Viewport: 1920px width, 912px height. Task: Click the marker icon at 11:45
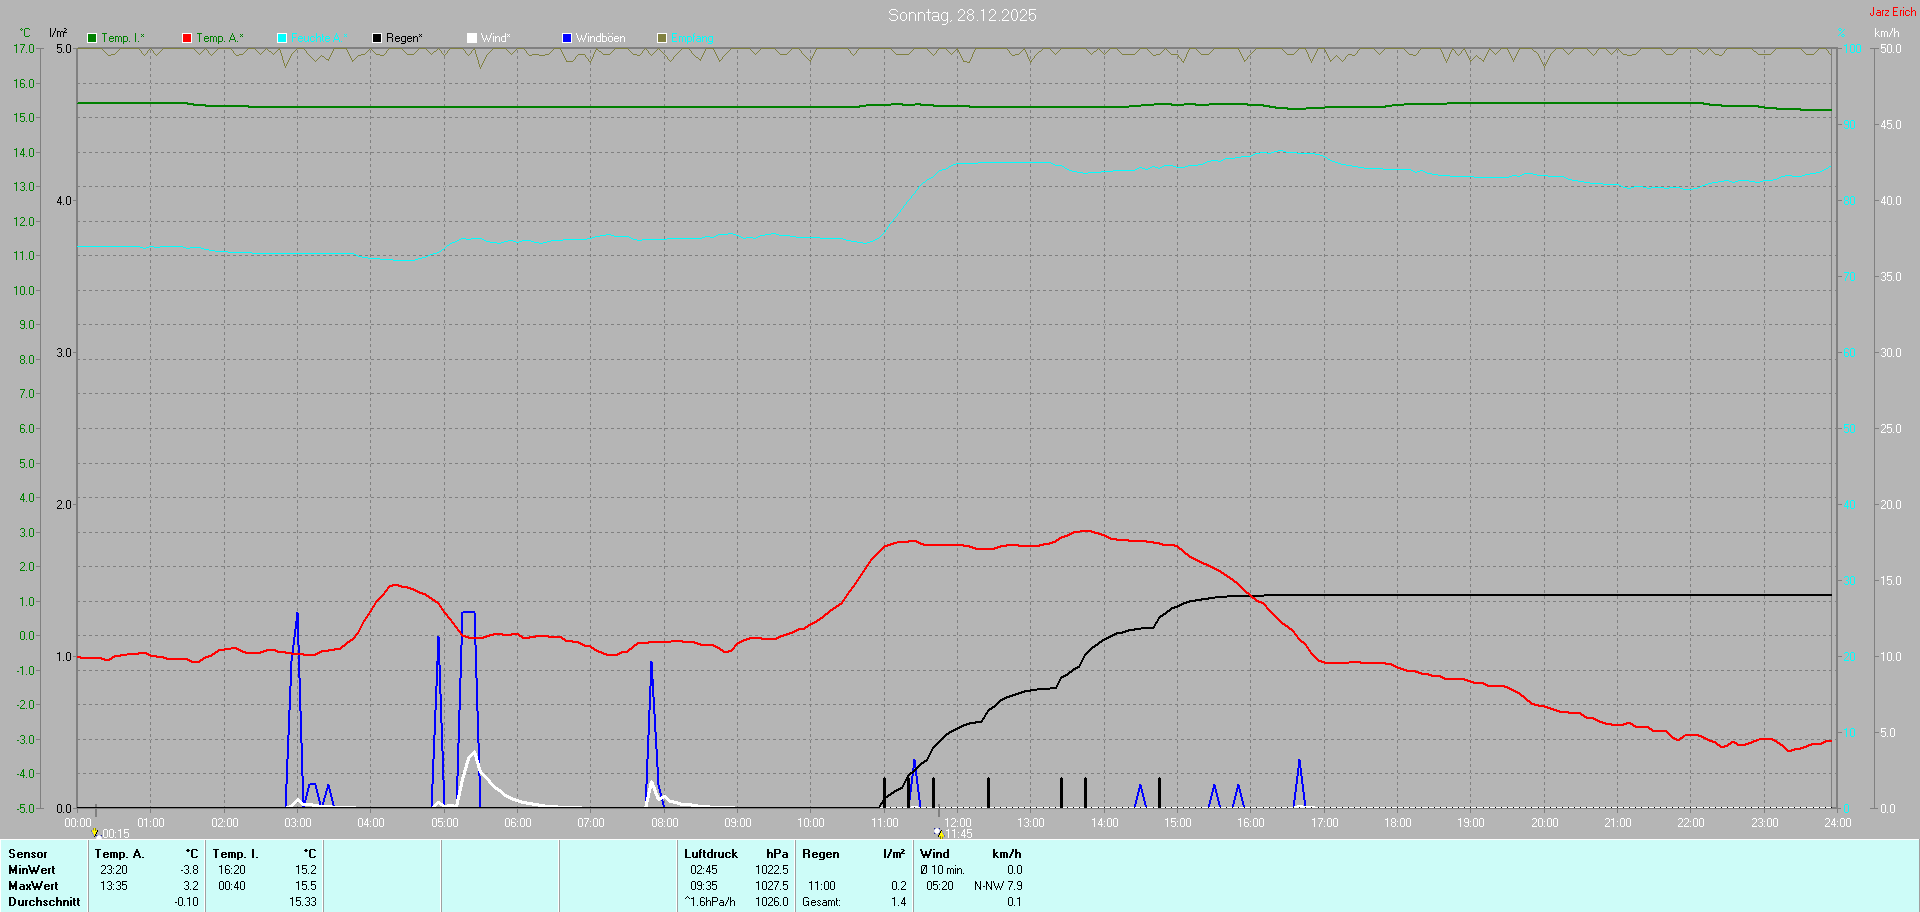point(938,832)
